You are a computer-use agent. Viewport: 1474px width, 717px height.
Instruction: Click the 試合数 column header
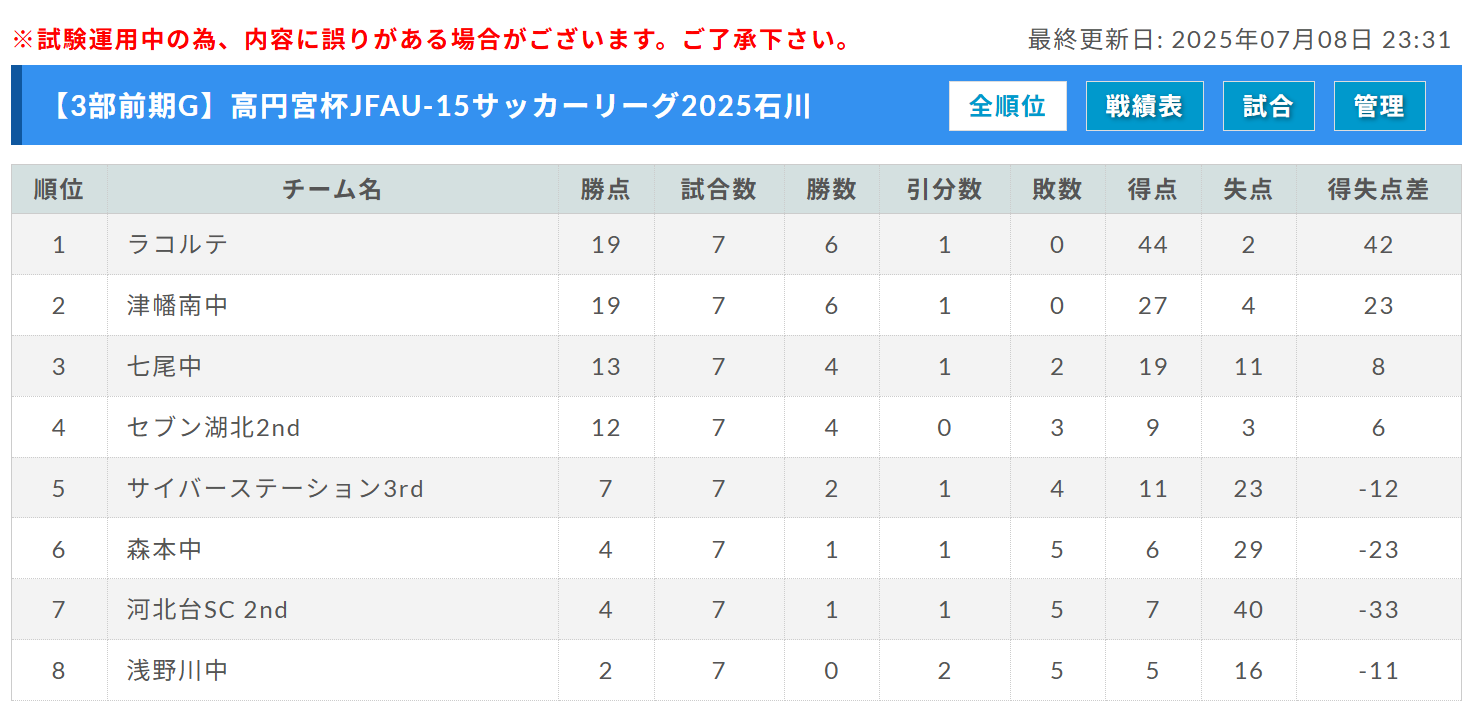pyautogui.click(x=719, y=189)
